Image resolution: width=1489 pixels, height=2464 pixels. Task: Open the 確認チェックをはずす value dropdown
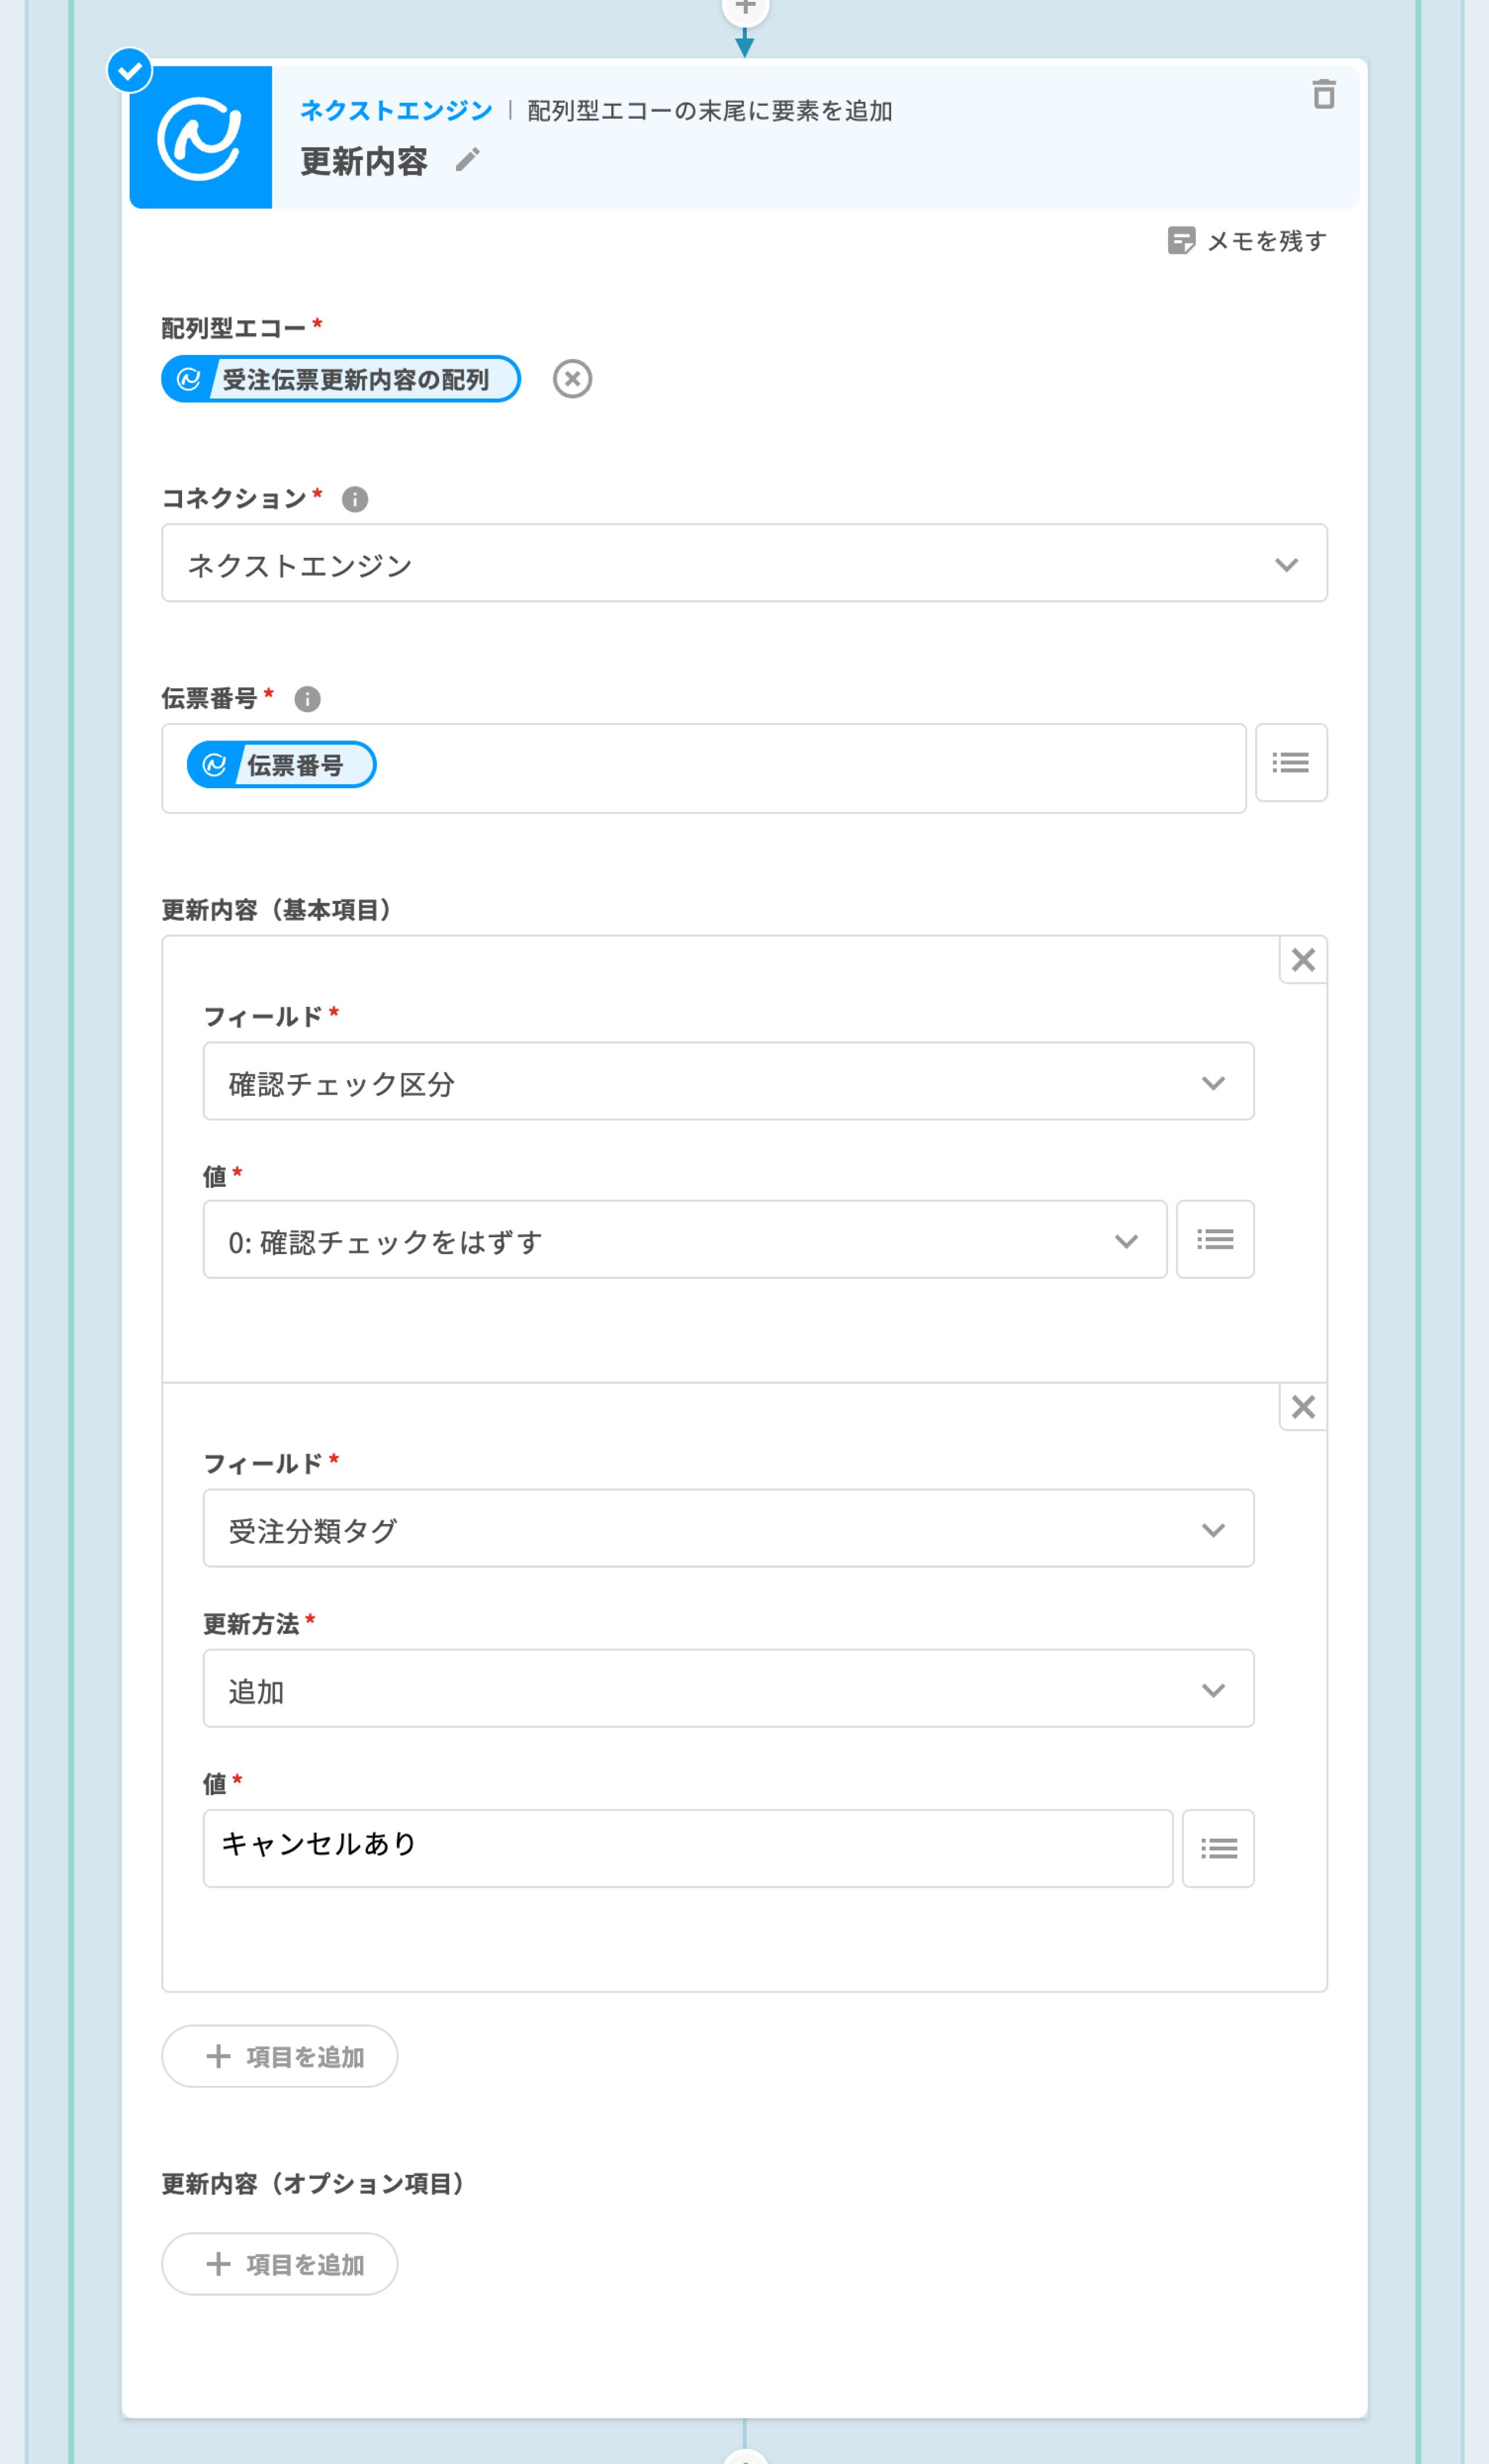point(684,1240)
